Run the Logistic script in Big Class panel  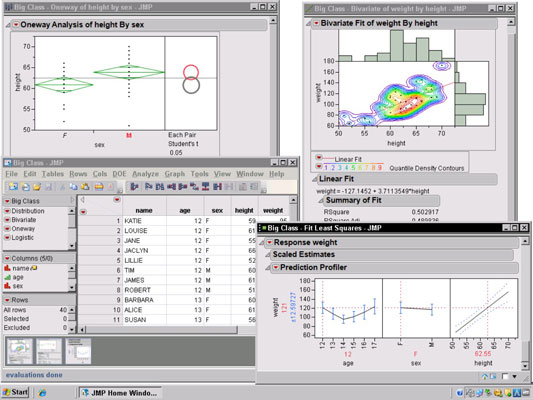22,238
